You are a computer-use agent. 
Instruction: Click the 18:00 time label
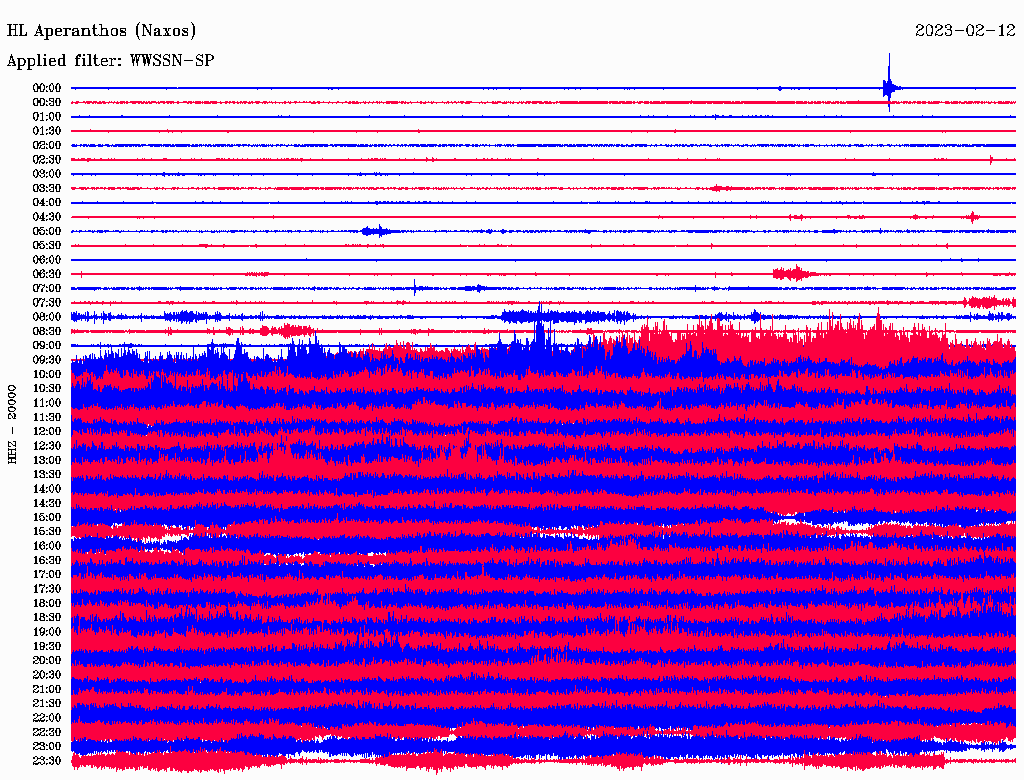pos(47,603)
